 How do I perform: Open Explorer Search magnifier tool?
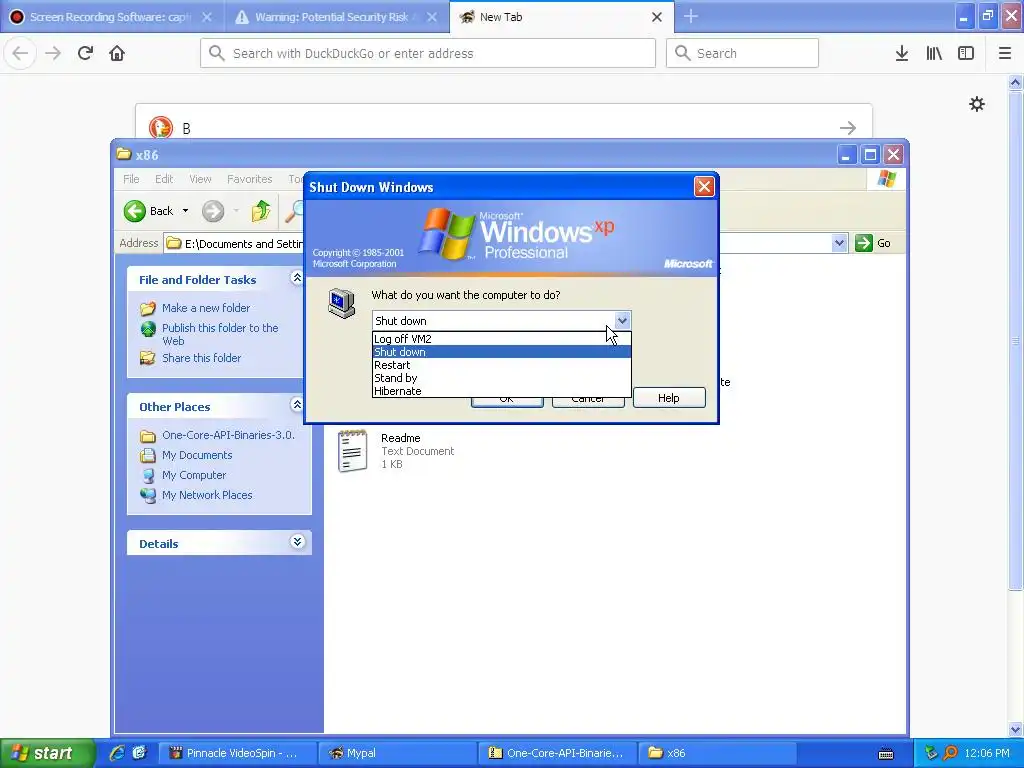295,211
